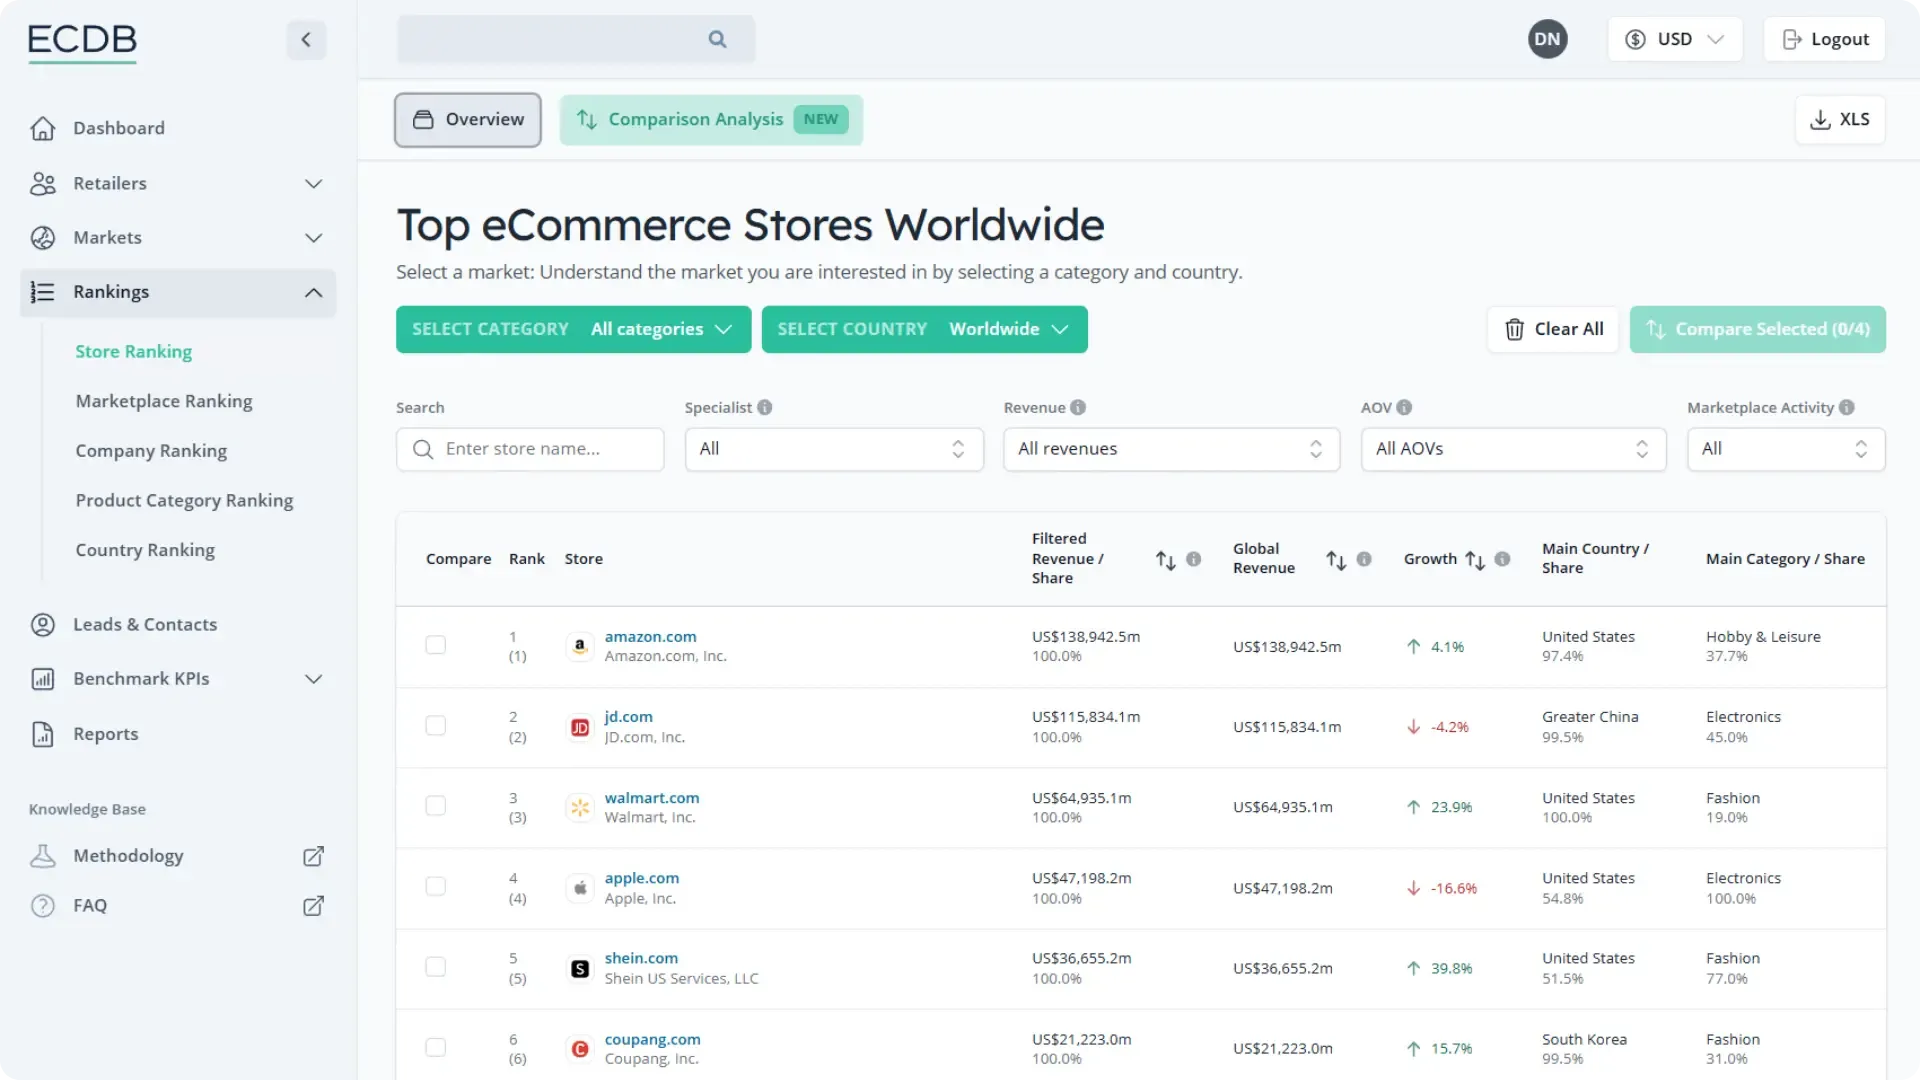Show info for Filtered Revenue column
This screenshot has height=1080, width=1920.
pos(1194,559)
